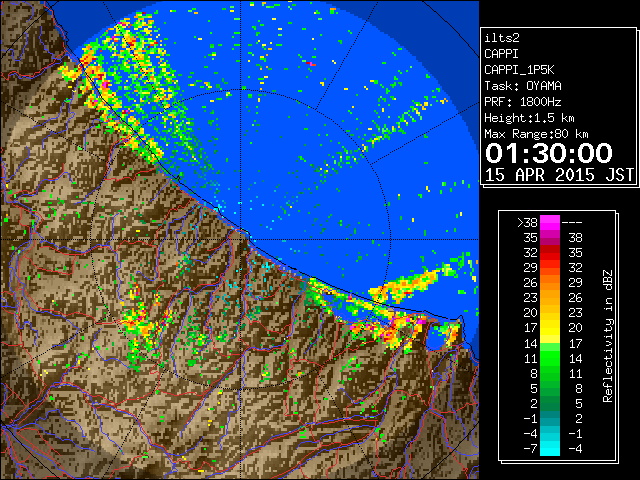The image size is (640, 480).
Task: Pick the bright green 11-14 dBZ band
Action: [550, 358]
